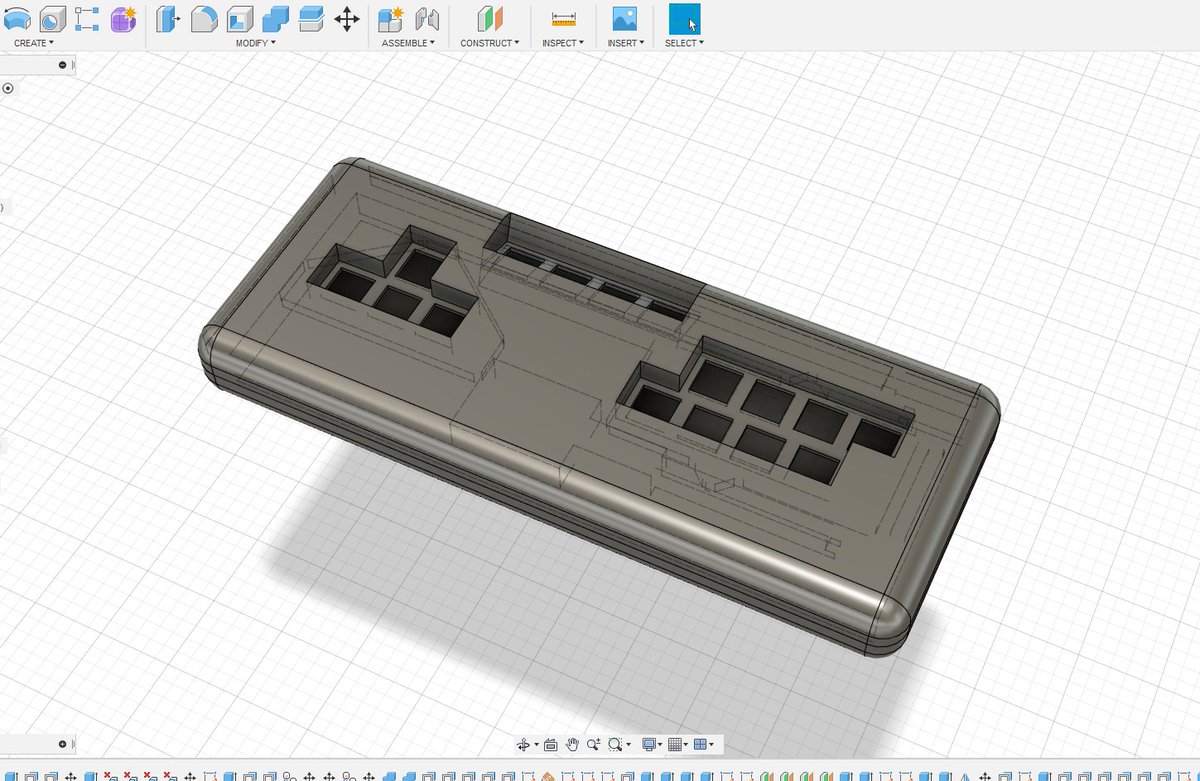Click the Display Settings monitor icon

point(649,744)
